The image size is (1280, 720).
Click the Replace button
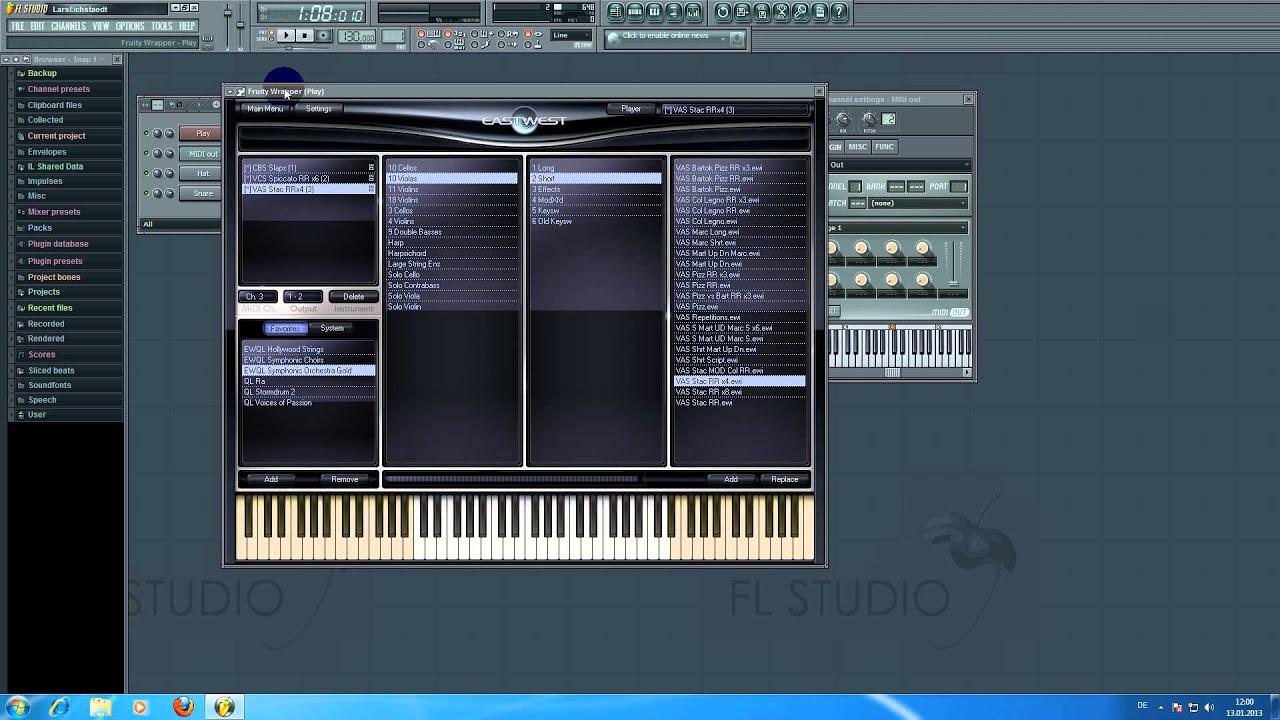(x=785, y=480)
